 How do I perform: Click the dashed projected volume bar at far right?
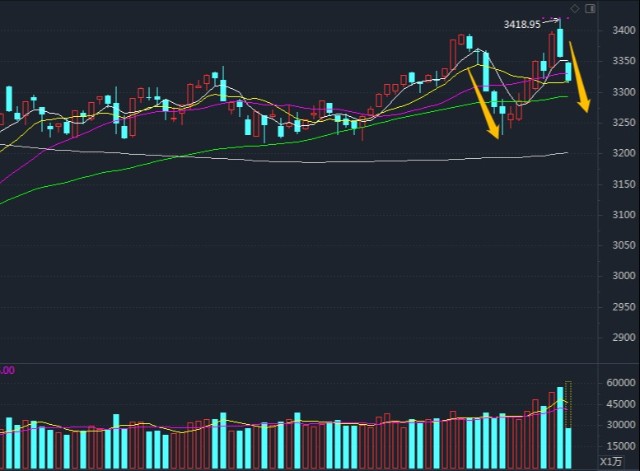point(569,400)
